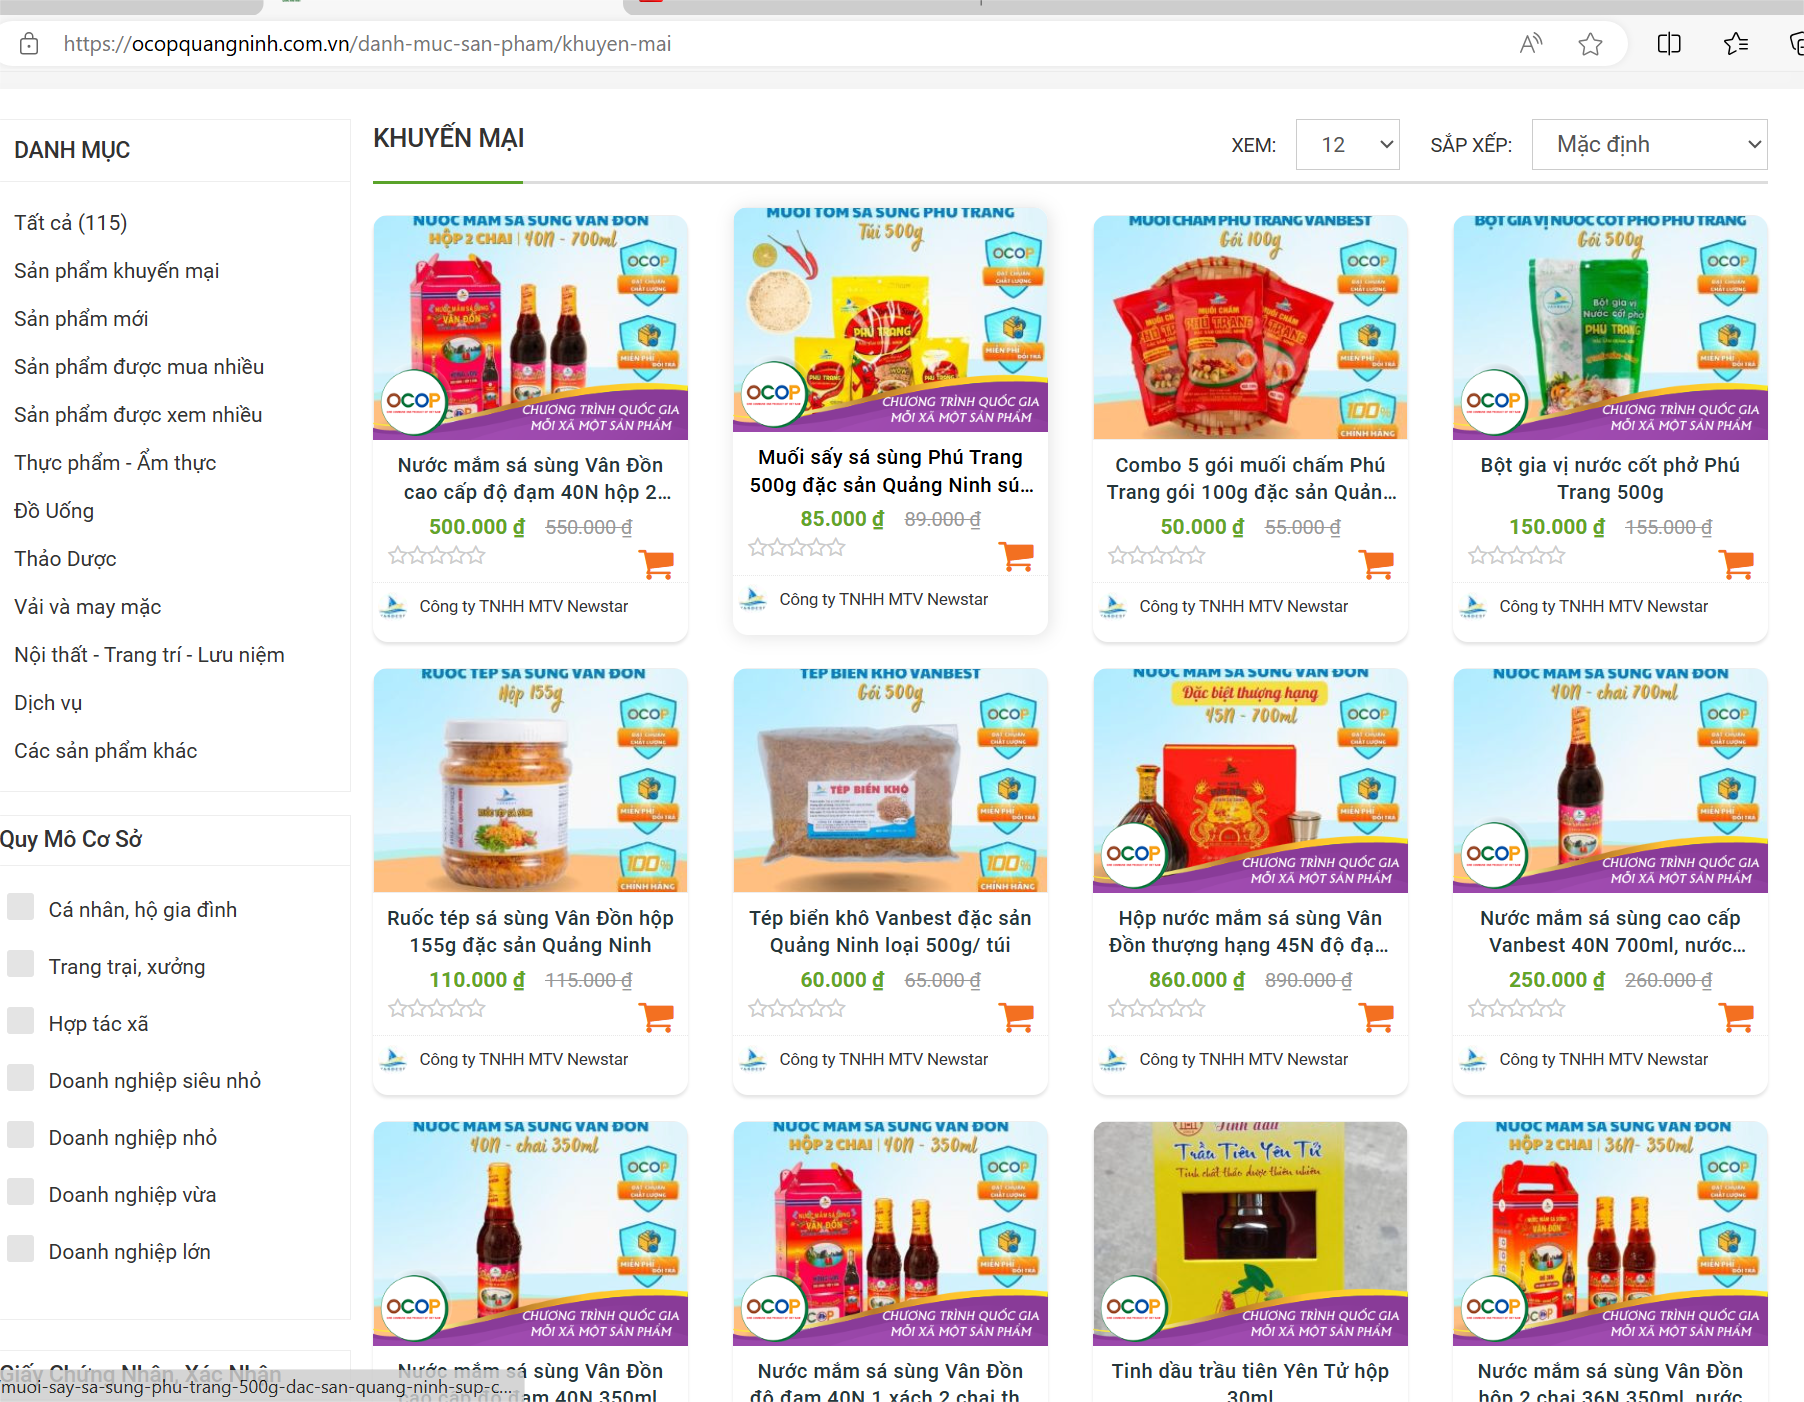The width and height of the screenshot is (1804, 1402).
Task: Click the Read aloud icon in address bar
Action: point(1530,44)
